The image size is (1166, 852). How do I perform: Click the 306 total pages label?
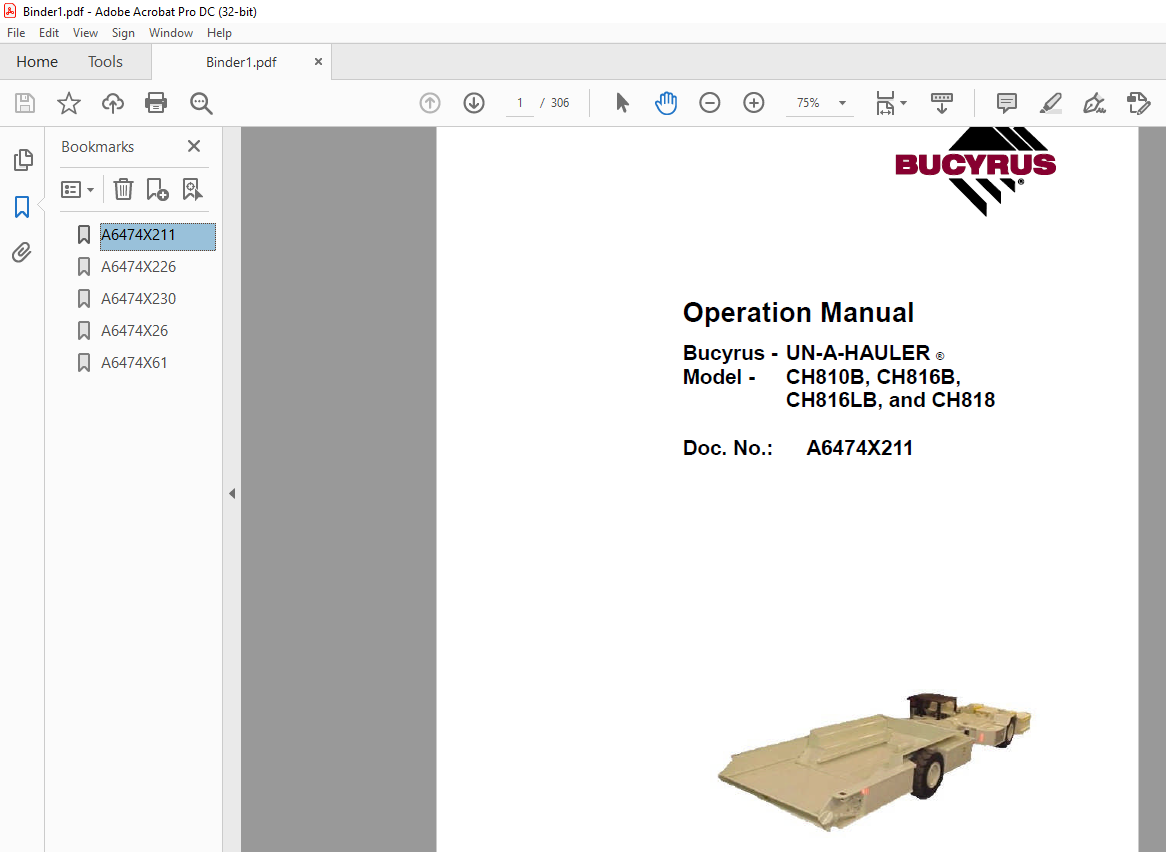(560, 103)
